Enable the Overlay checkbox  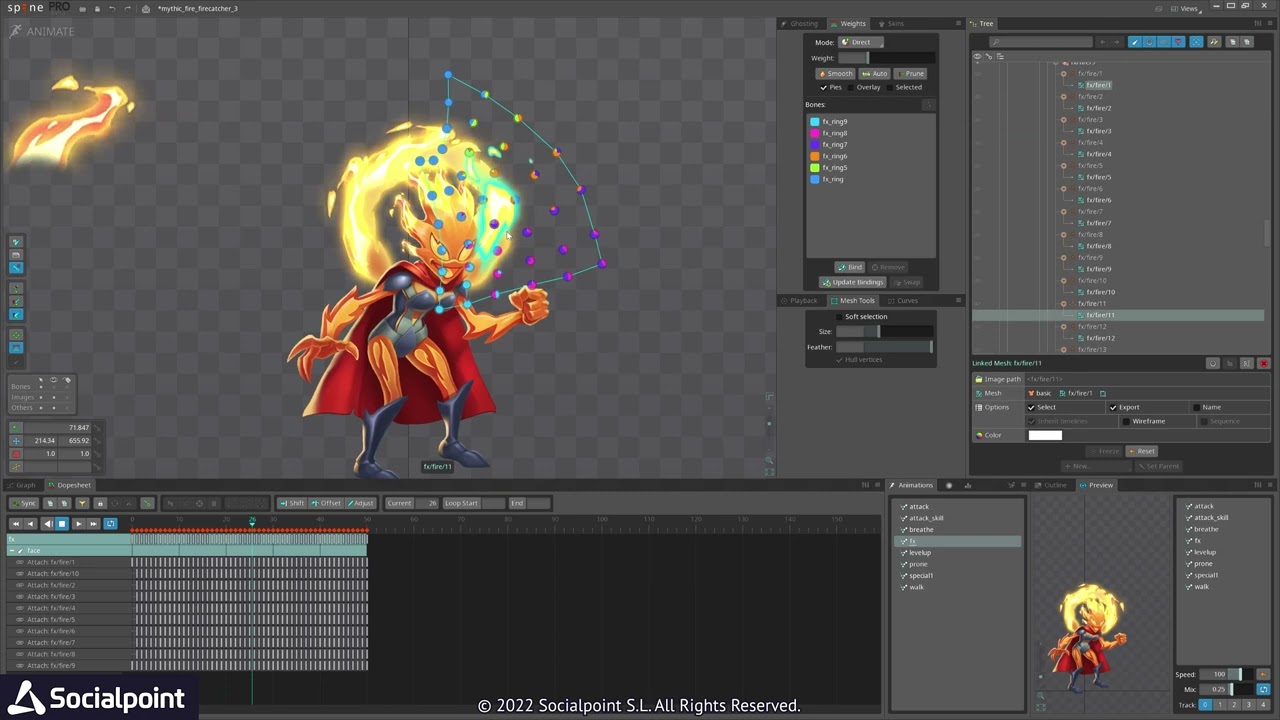click(851, 87)
